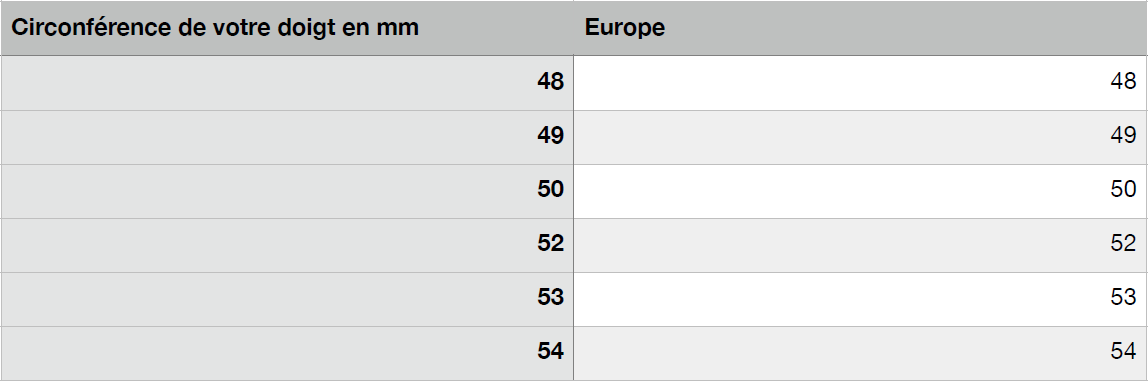Select the bold 52 circumference cell

click(x=287, y=245)
